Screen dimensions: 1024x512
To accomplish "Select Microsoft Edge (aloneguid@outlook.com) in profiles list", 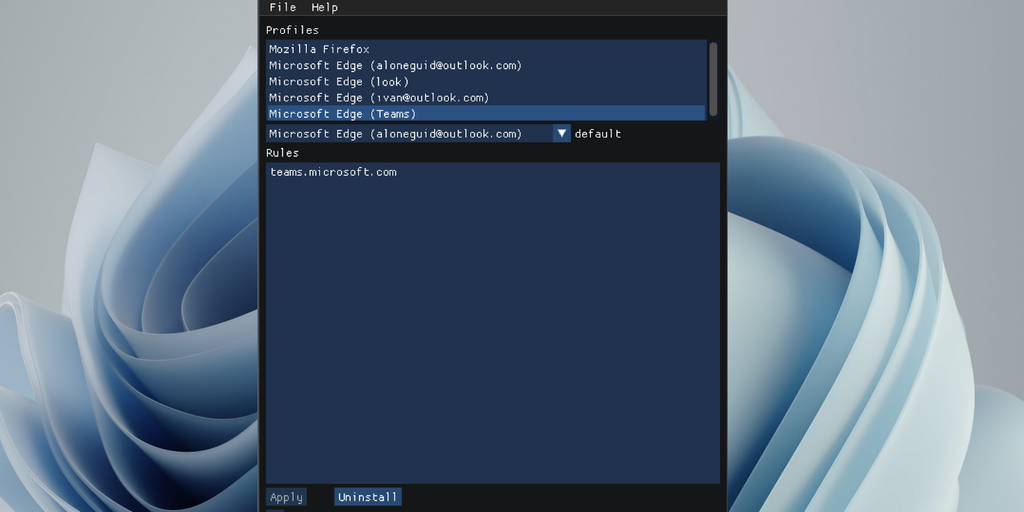I will (x=486, y=65).
